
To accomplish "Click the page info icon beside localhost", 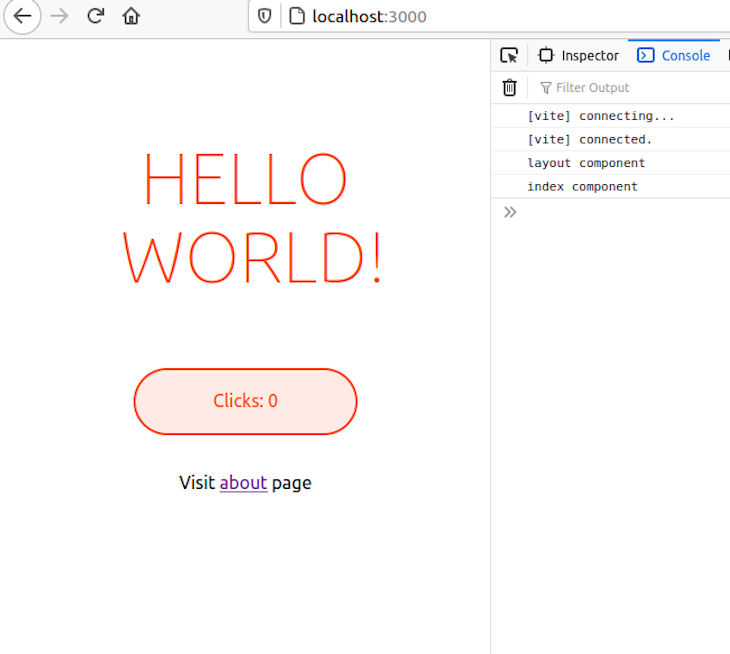I will point(296,17).
